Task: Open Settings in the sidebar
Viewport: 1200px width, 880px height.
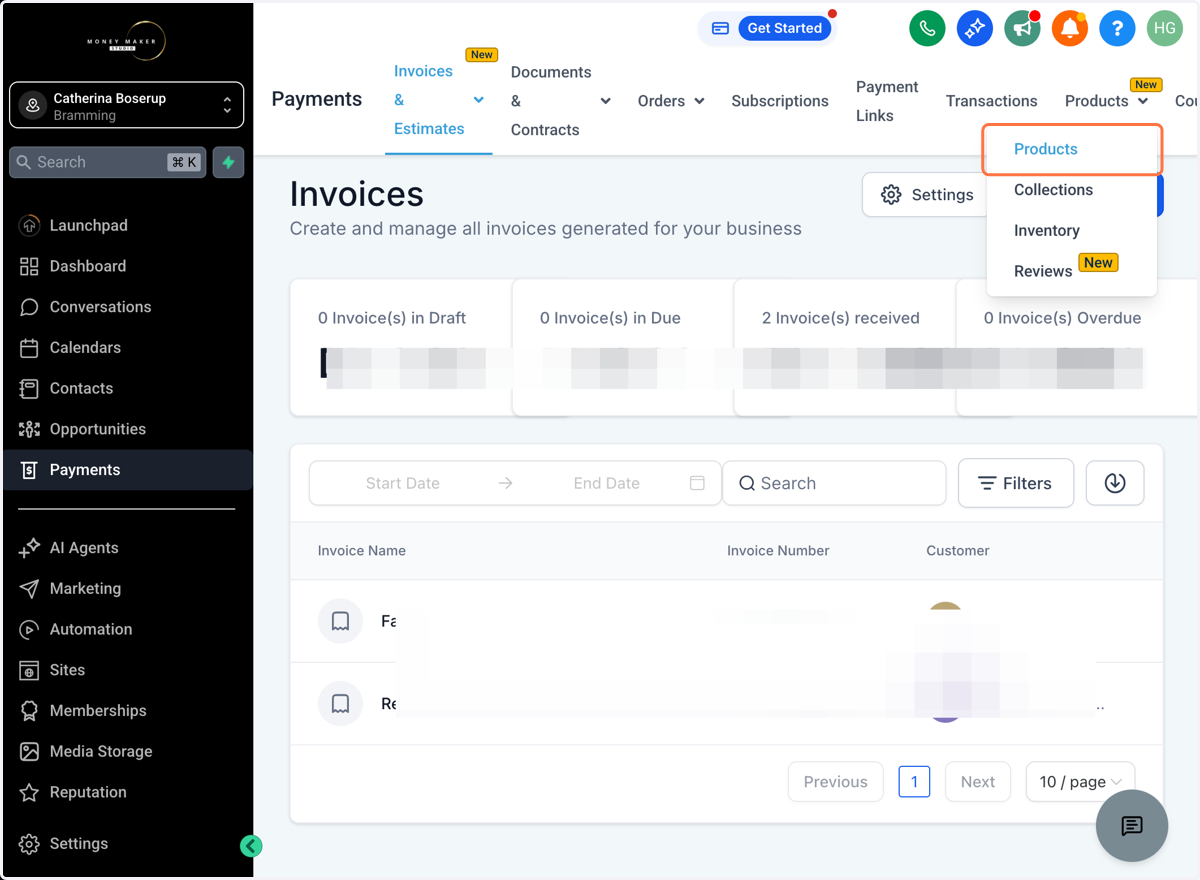Action: [127, 844]
